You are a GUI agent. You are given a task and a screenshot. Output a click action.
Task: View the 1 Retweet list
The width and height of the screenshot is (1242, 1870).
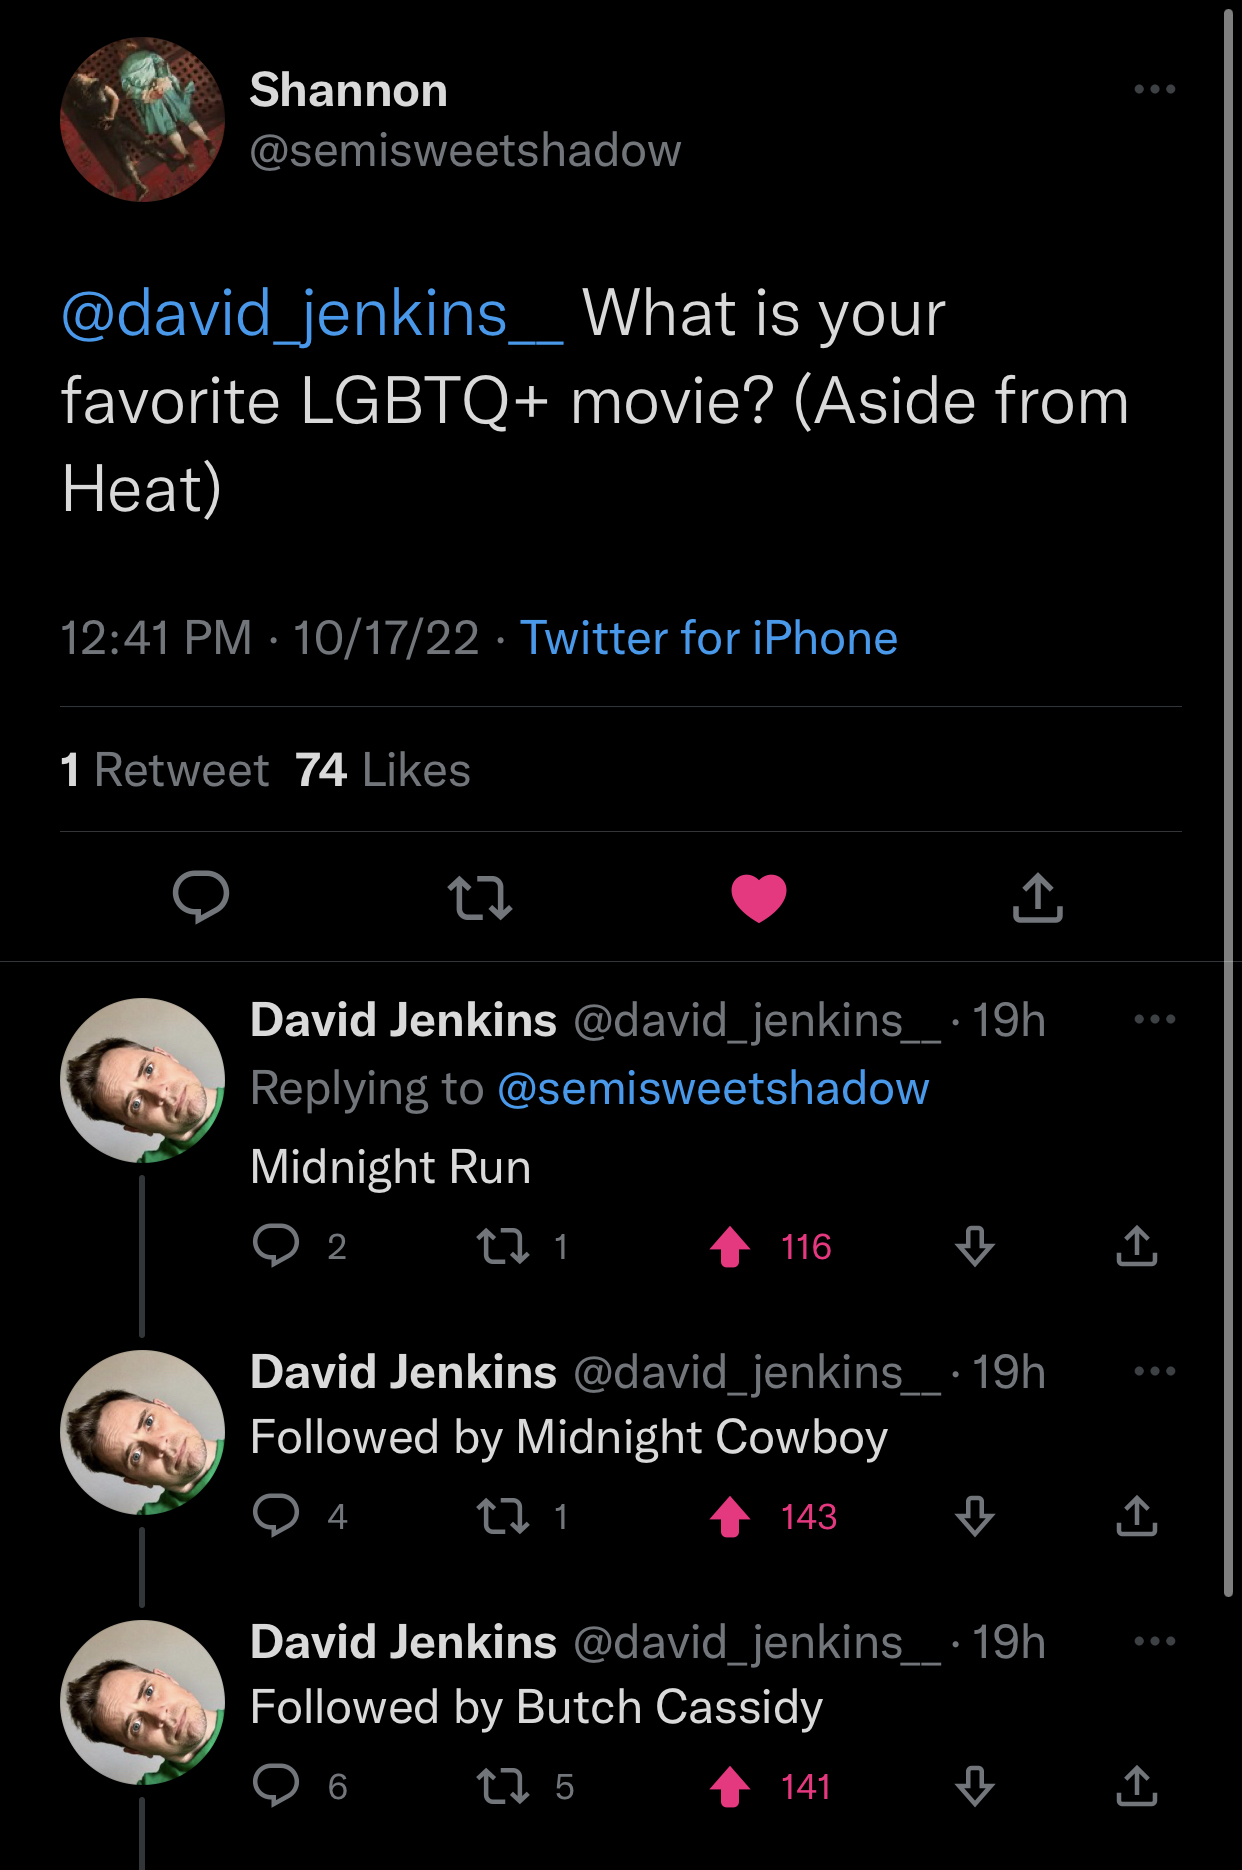(165, 770)
